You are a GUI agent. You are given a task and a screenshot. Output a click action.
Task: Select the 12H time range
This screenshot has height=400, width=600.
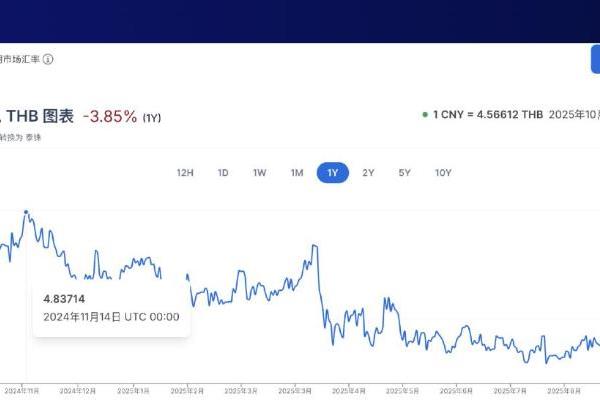coord(185,173)
